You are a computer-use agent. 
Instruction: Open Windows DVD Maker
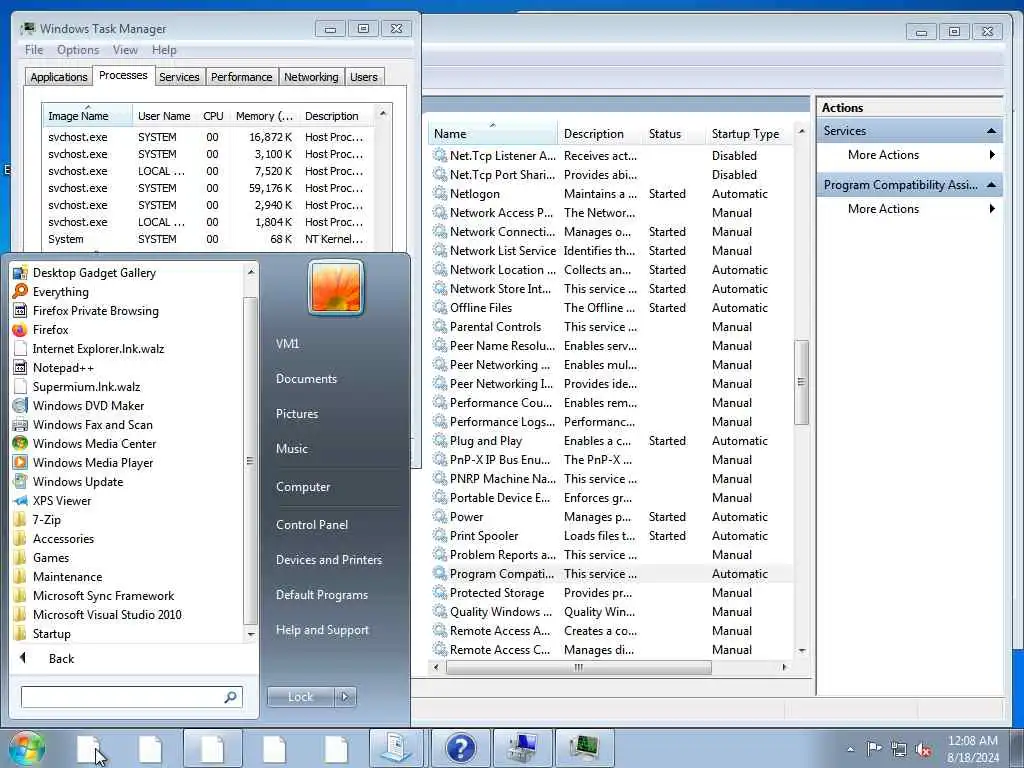[x=88, y=406]
